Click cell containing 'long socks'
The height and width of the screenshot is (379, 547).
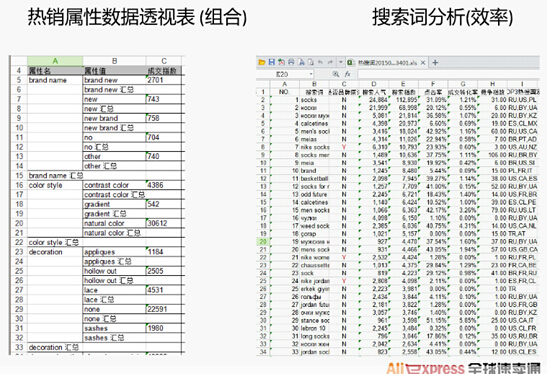click(314, 336)
